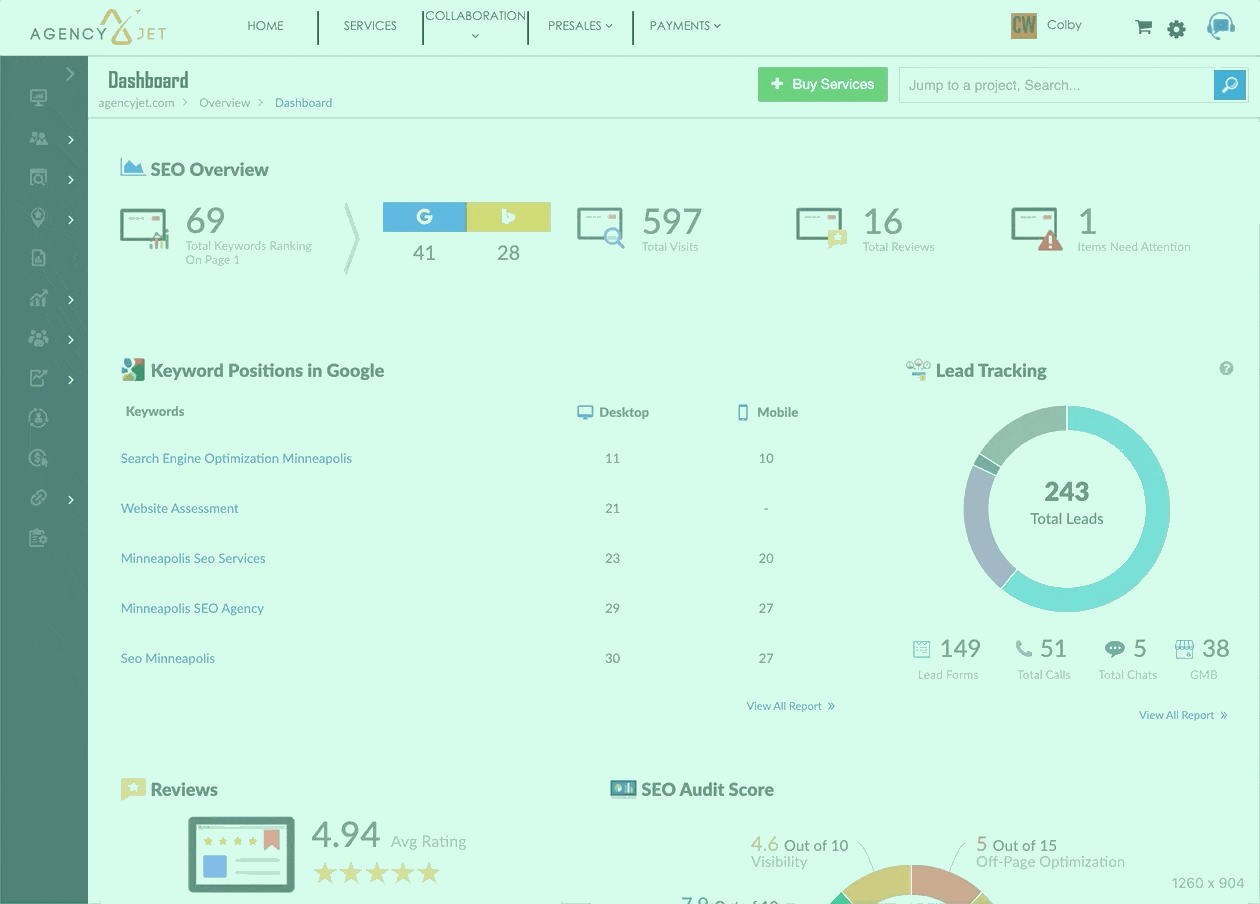Click the Desktop column header
Viewport: 1260px width, 904px height.
[x=613, y=412]
